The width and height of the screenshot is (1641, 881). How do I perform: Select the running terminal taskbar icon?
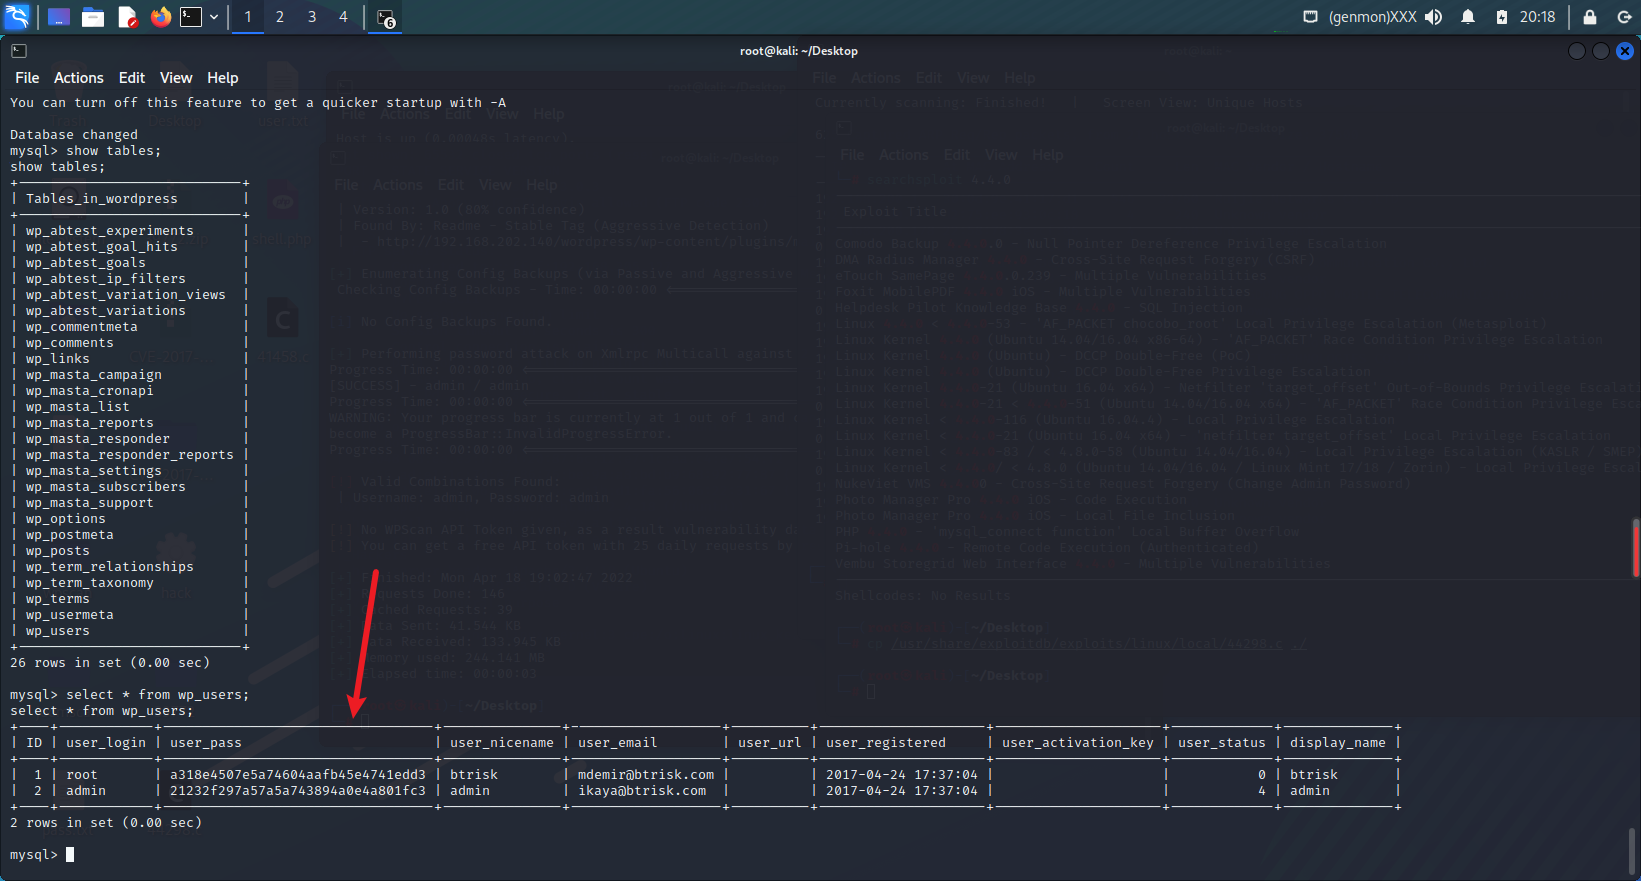tap(386, 18)
